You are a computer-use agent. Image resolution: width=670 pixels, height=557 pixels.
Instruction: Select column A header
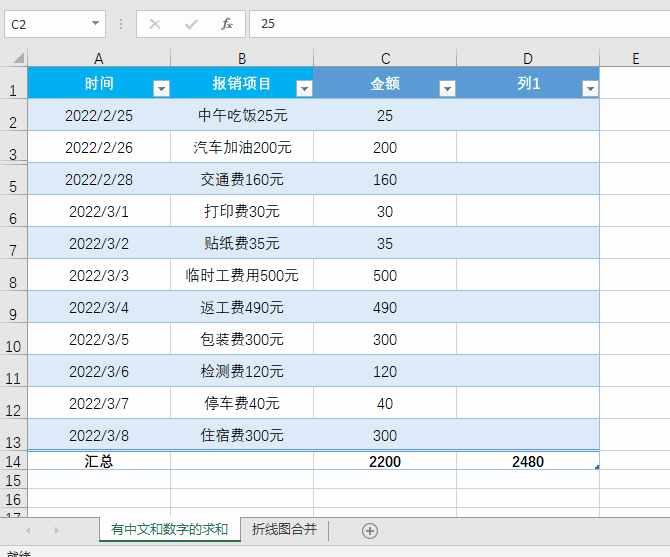(99, 58)
